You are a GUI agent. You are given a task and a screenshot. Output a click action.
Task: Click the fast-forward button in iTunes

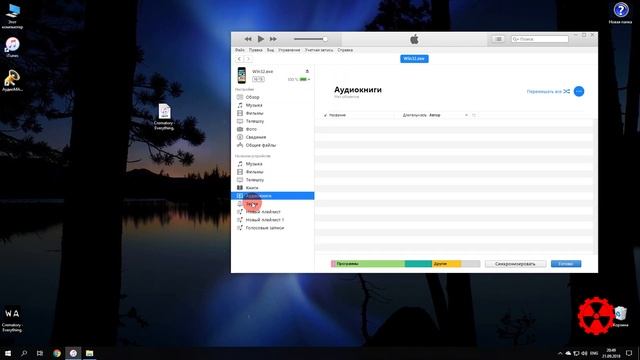point(273,39)
